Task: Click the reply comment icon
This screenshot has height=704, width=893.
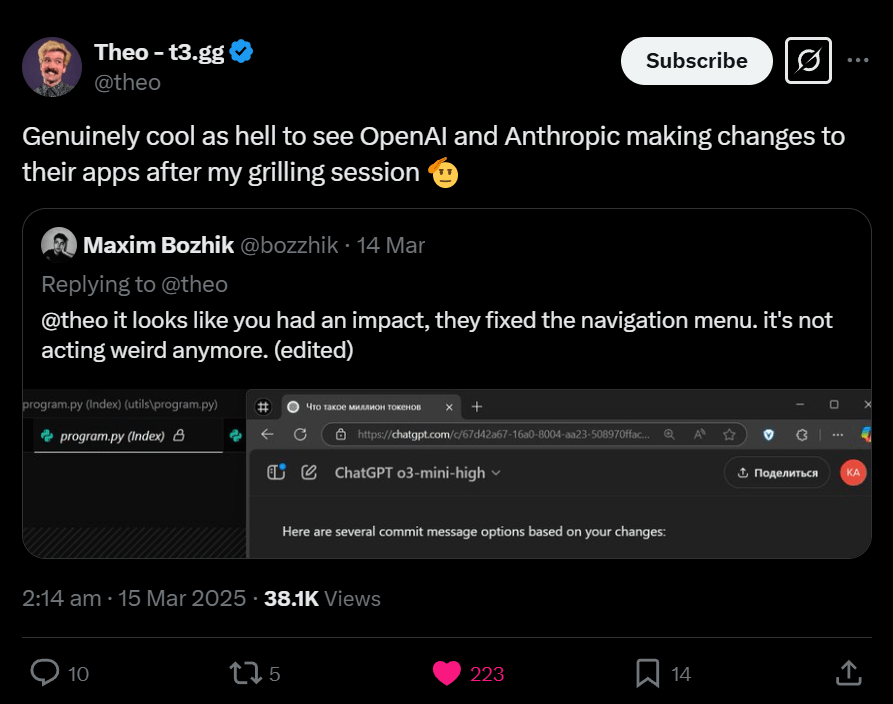Action: click(x=46, y=673)
